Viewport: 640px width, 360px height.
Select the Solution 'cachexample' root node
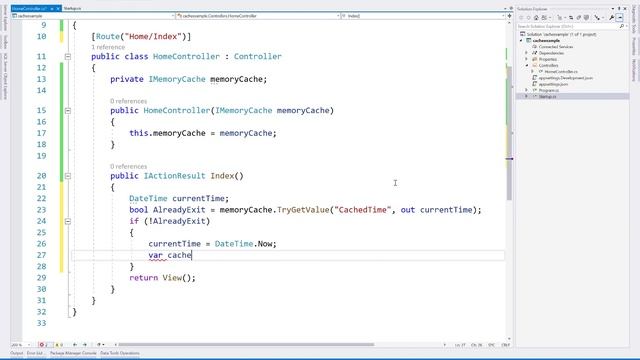point(561,34)
